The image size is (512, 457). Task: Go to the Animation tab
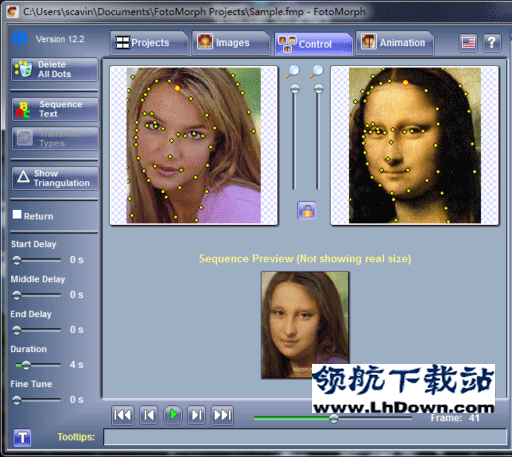tap(395, 43)
